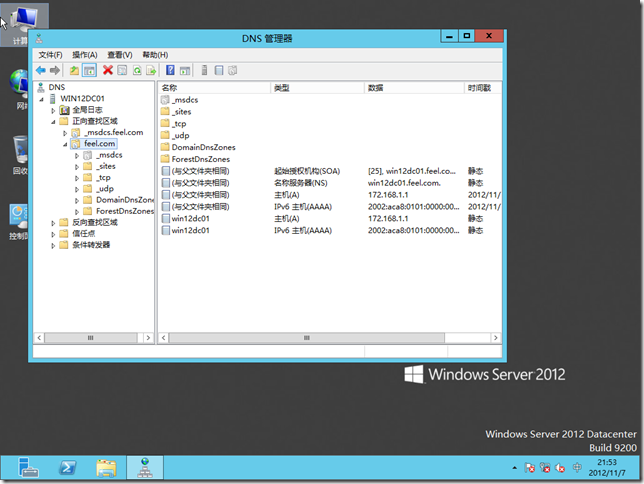Open the 帮助(H) menu
Image resolution: width=644 pixels, height=484 pixels.
coord(155,55)
